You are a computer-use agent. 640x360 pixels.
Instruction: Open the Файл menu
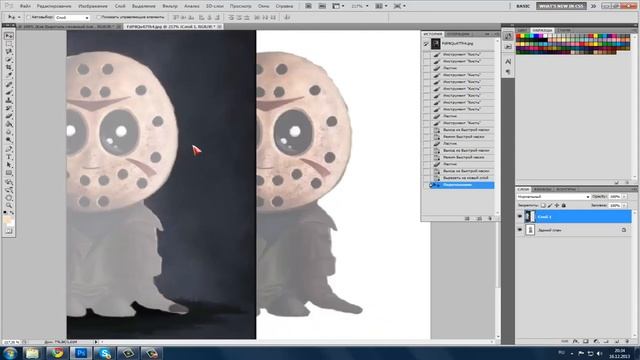[x=25, y=6]
